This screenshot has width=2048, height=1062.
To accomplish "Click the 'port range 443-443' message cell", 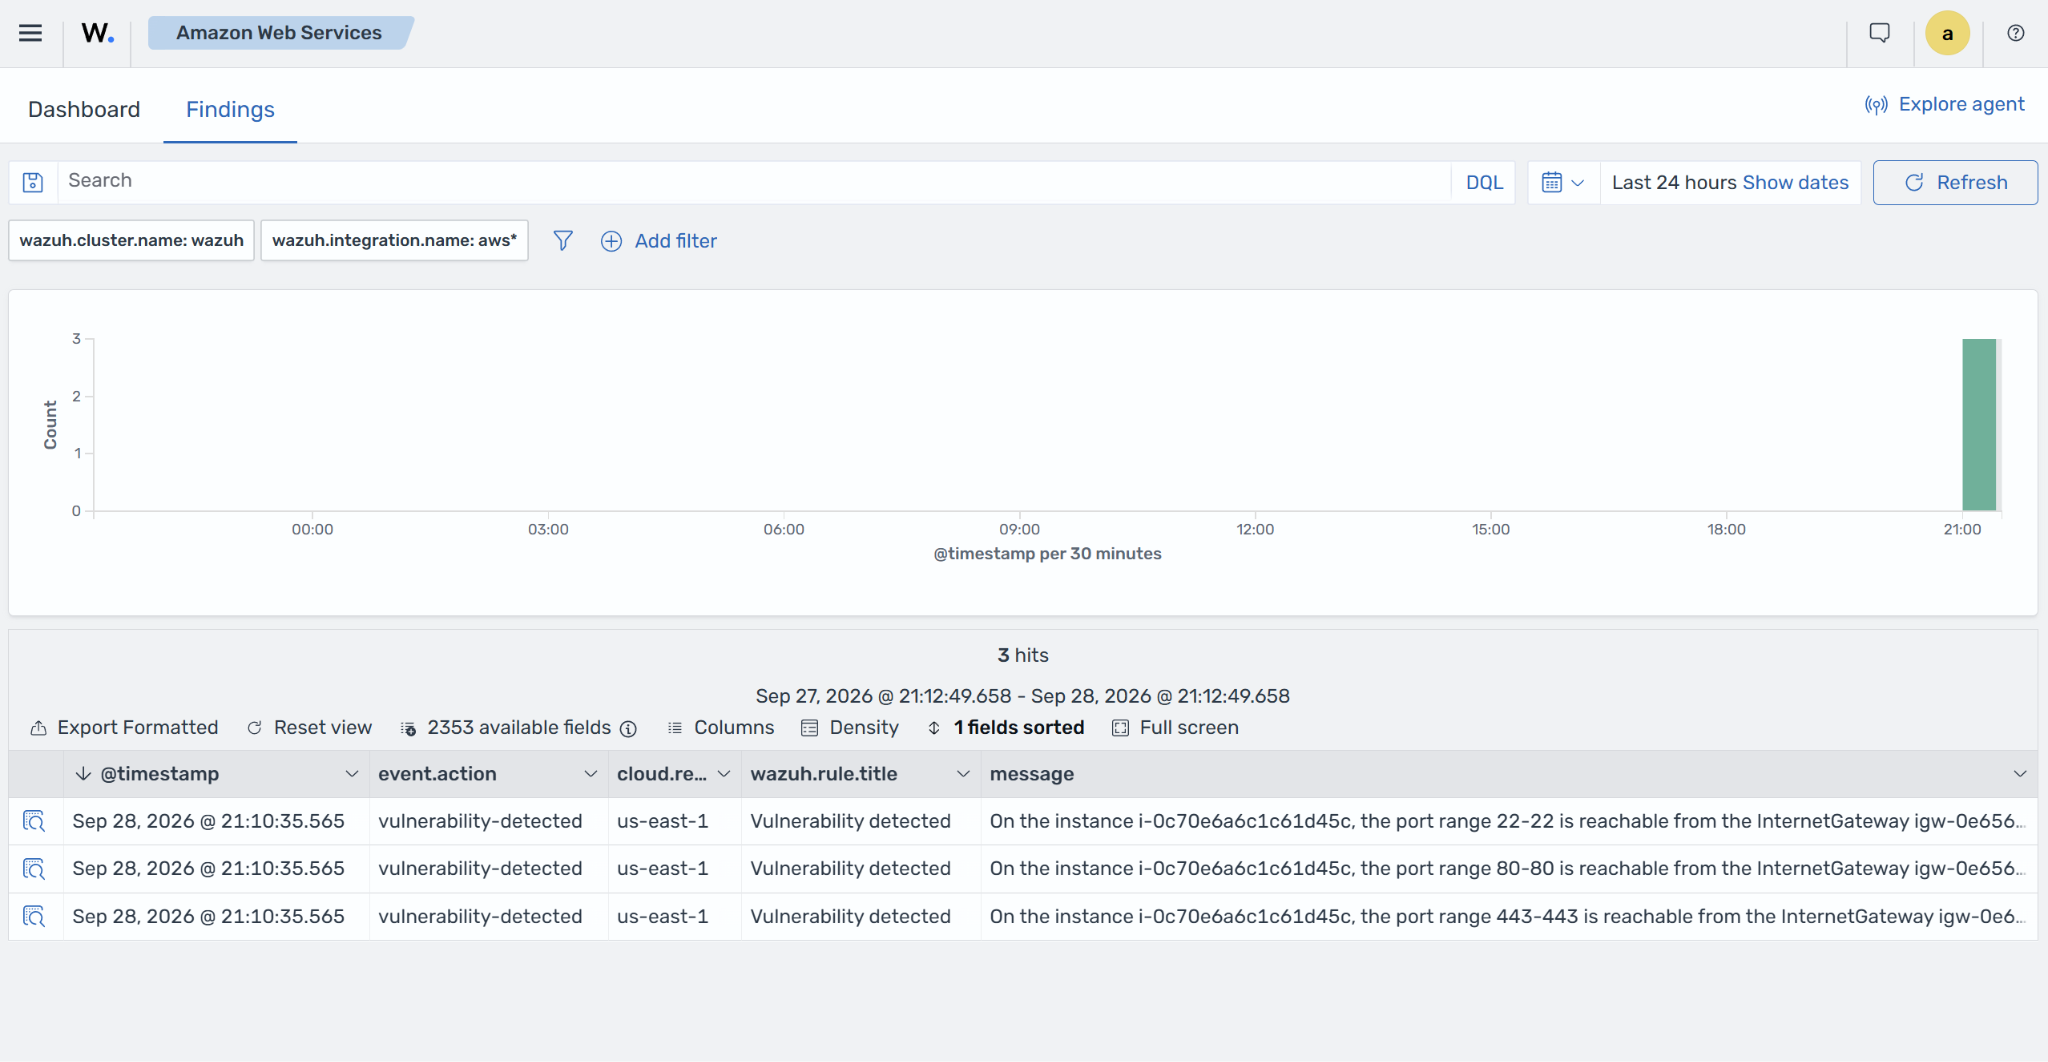I will 1508,916.
